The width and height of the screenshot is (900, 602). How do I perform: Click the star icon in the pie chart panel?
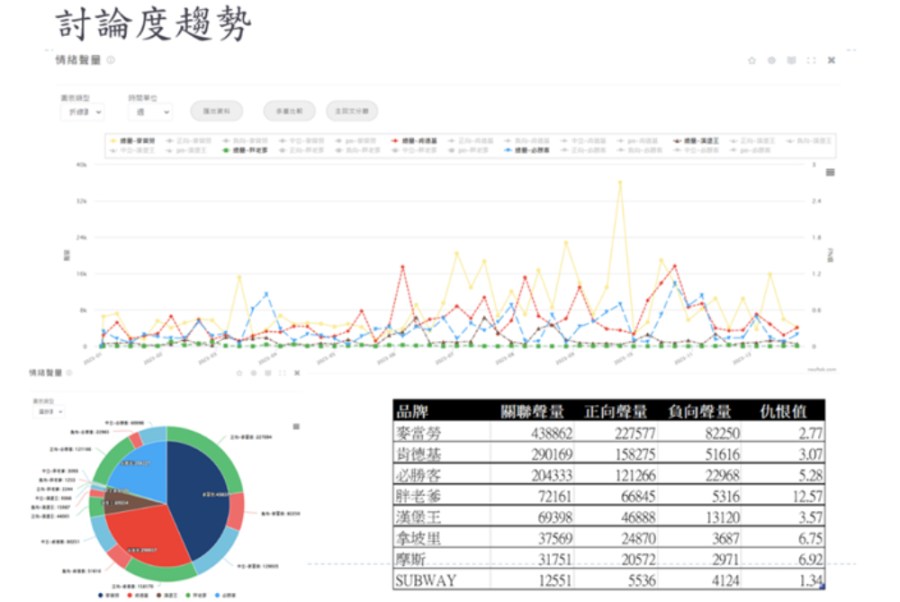[239, 373]
